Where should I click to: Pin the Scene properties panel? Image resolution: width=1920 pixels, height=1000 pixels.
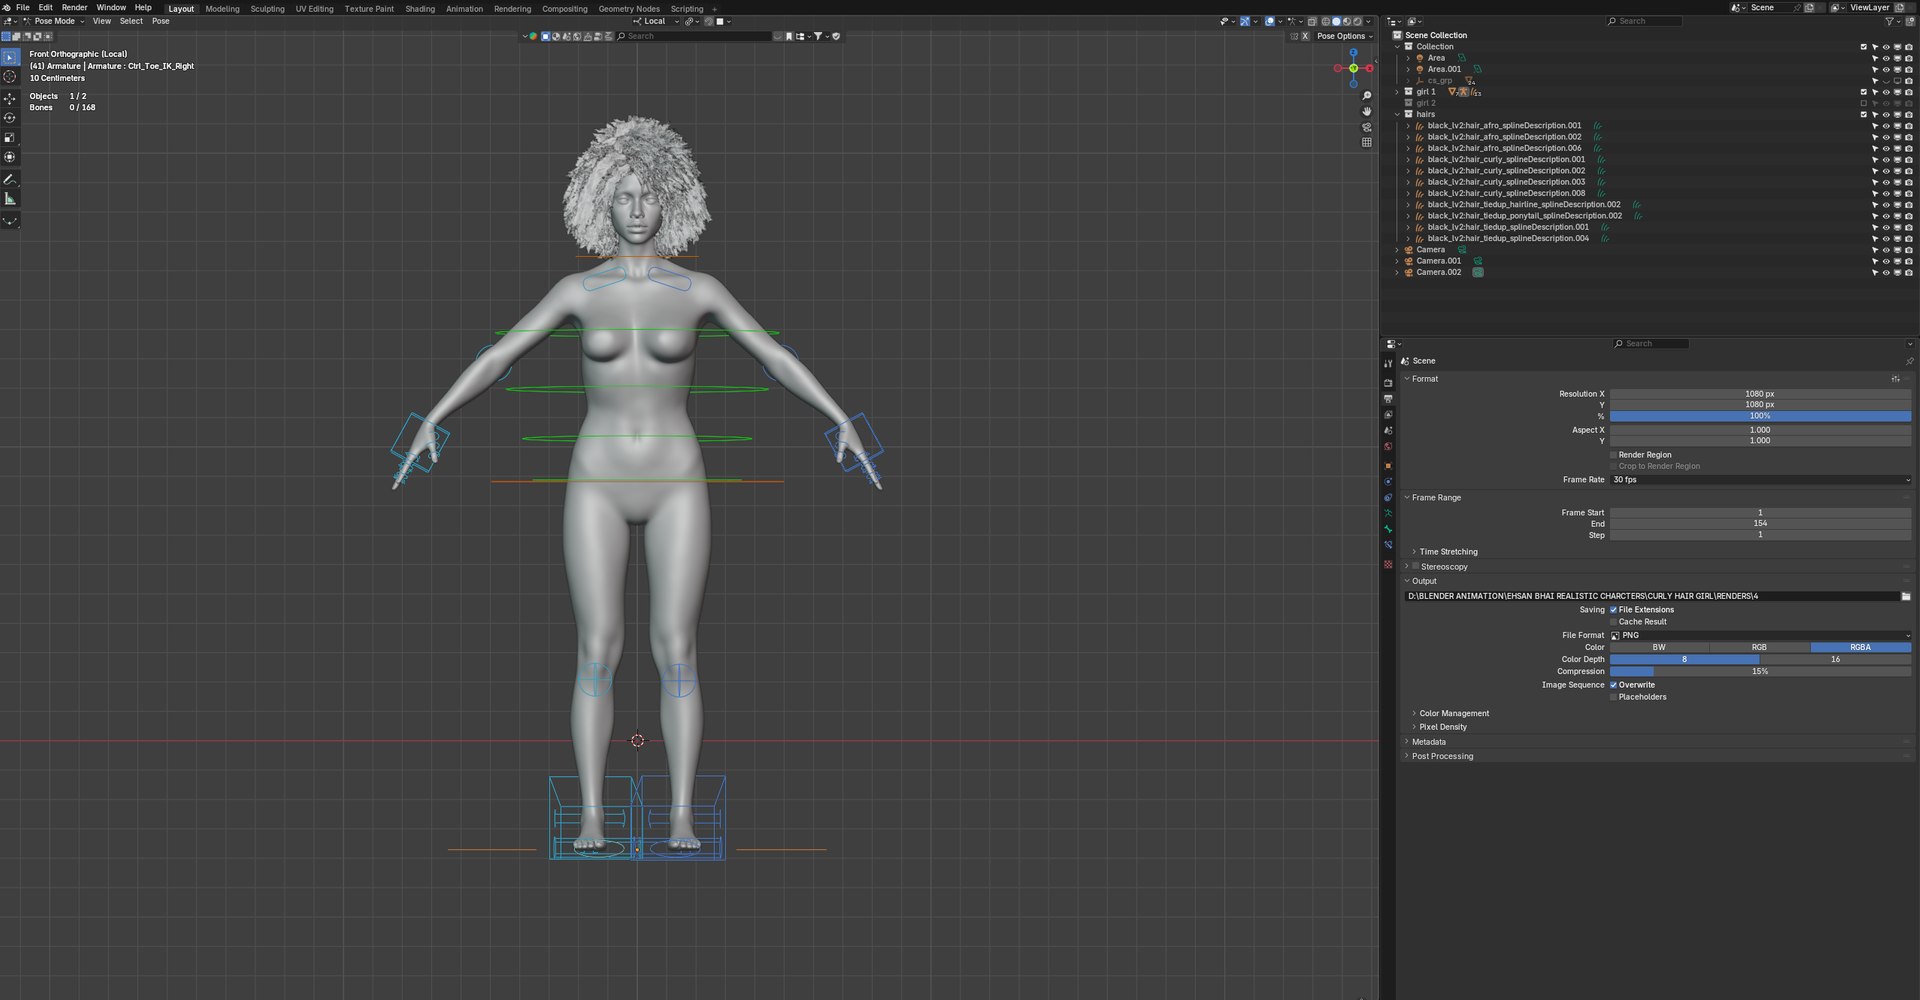click(1909, 361)
